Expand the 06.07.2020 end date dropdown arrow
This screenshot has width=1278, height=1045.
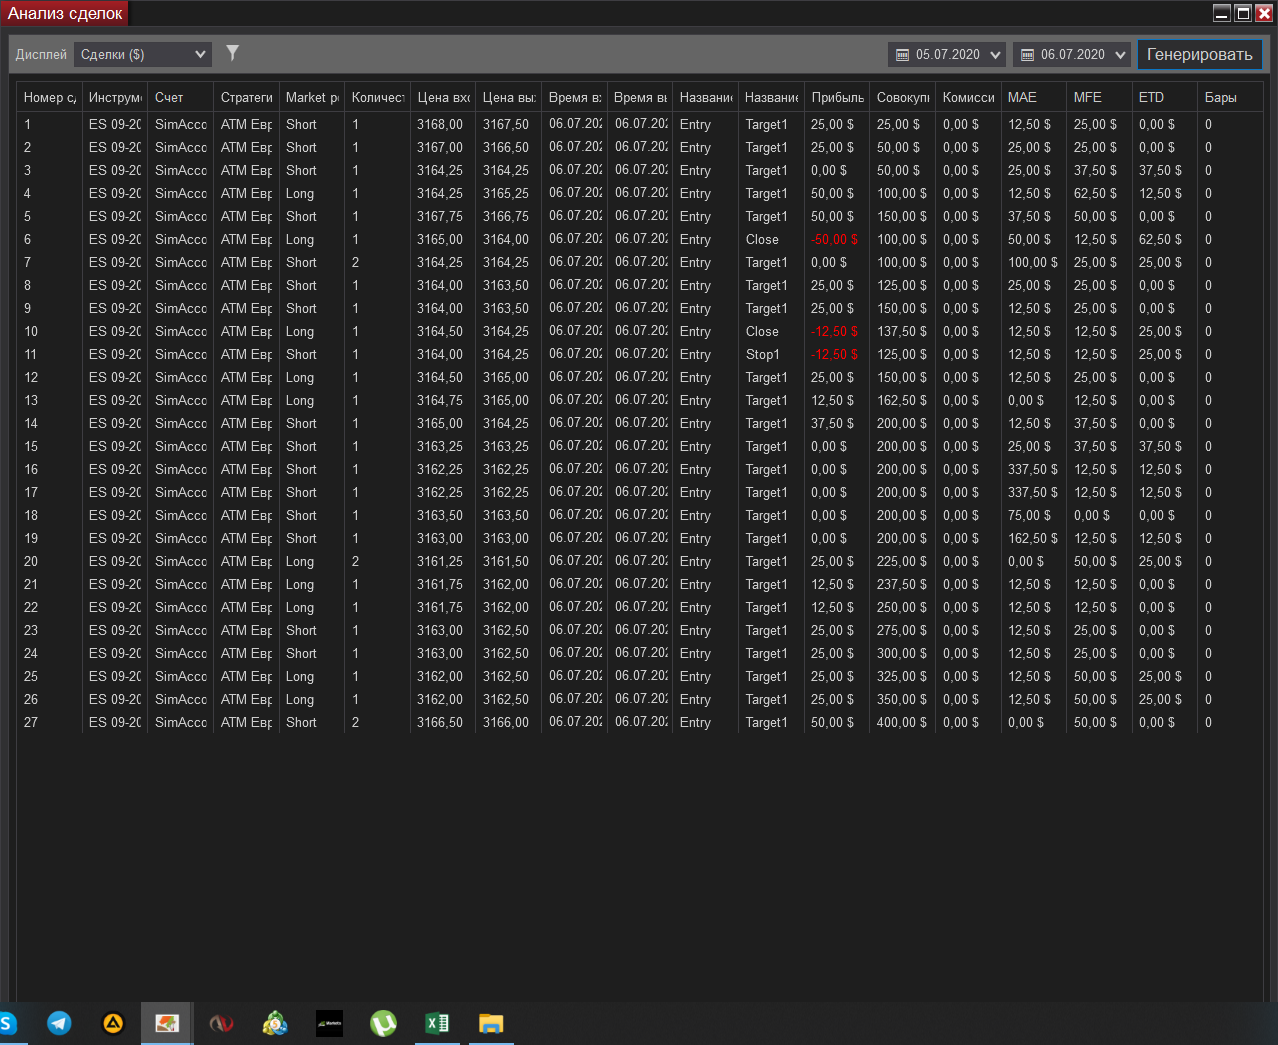(1120, 55)
